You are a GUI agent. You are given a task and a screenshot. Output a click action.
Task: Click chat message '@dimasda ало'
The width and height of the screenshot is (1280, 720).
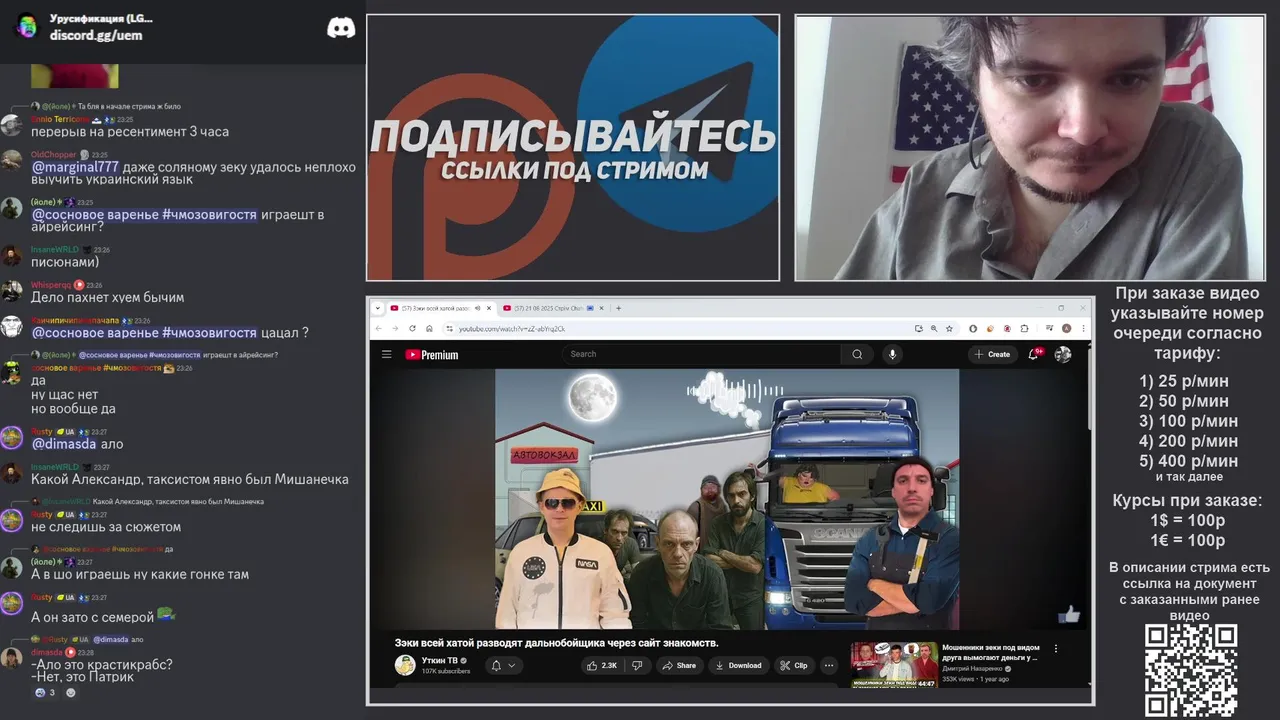77,444
